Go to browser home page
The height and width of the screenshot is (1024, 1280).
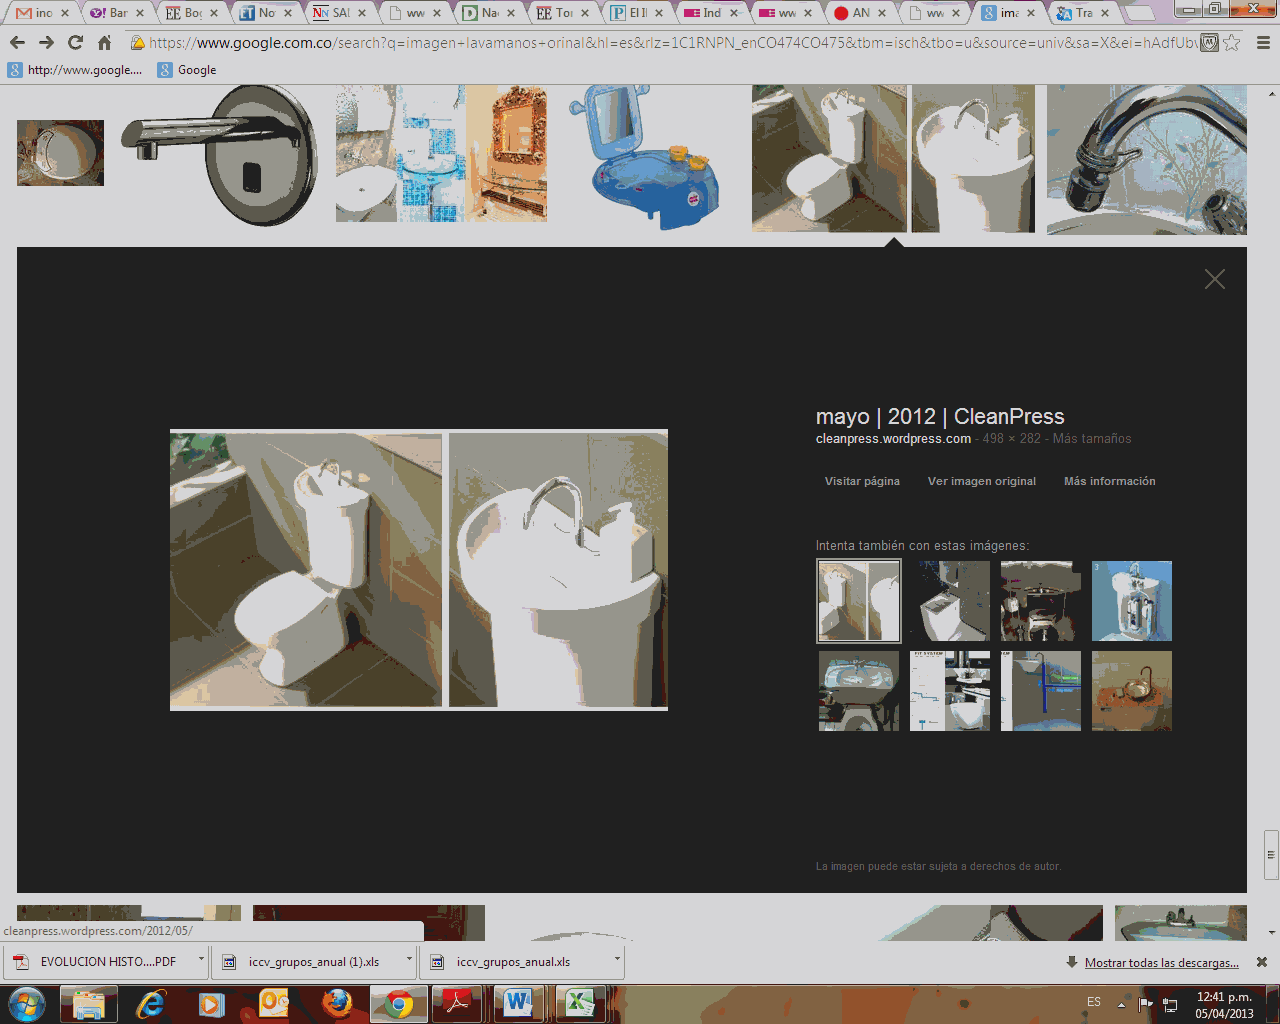click(104, 42)
